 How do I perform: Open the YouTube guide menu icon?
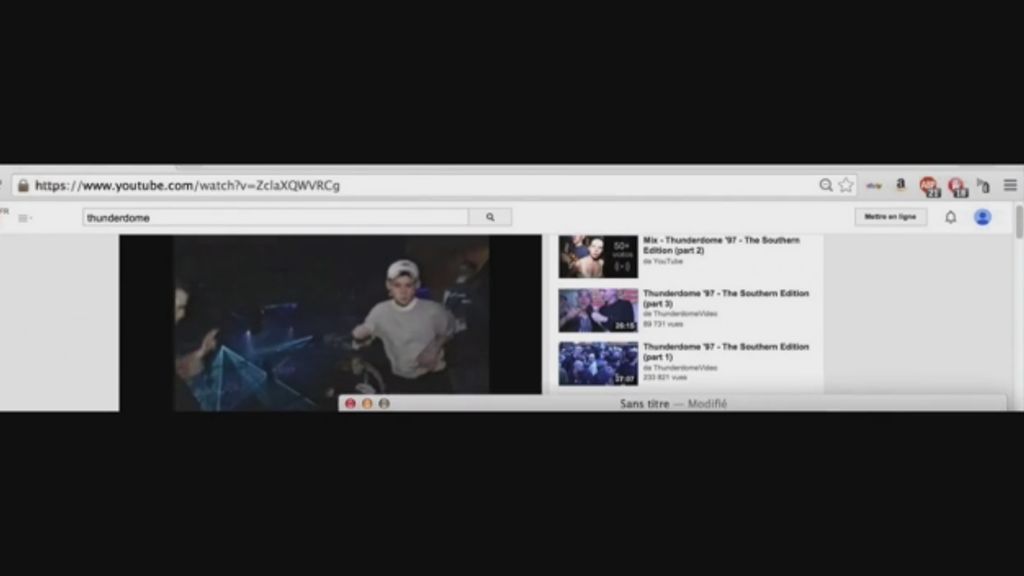pos(24,218)
